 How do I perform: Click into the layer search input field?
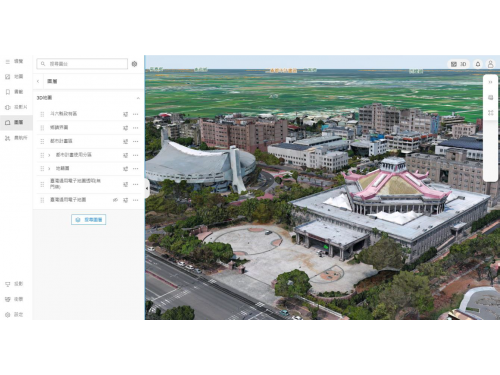pos(82,64)
